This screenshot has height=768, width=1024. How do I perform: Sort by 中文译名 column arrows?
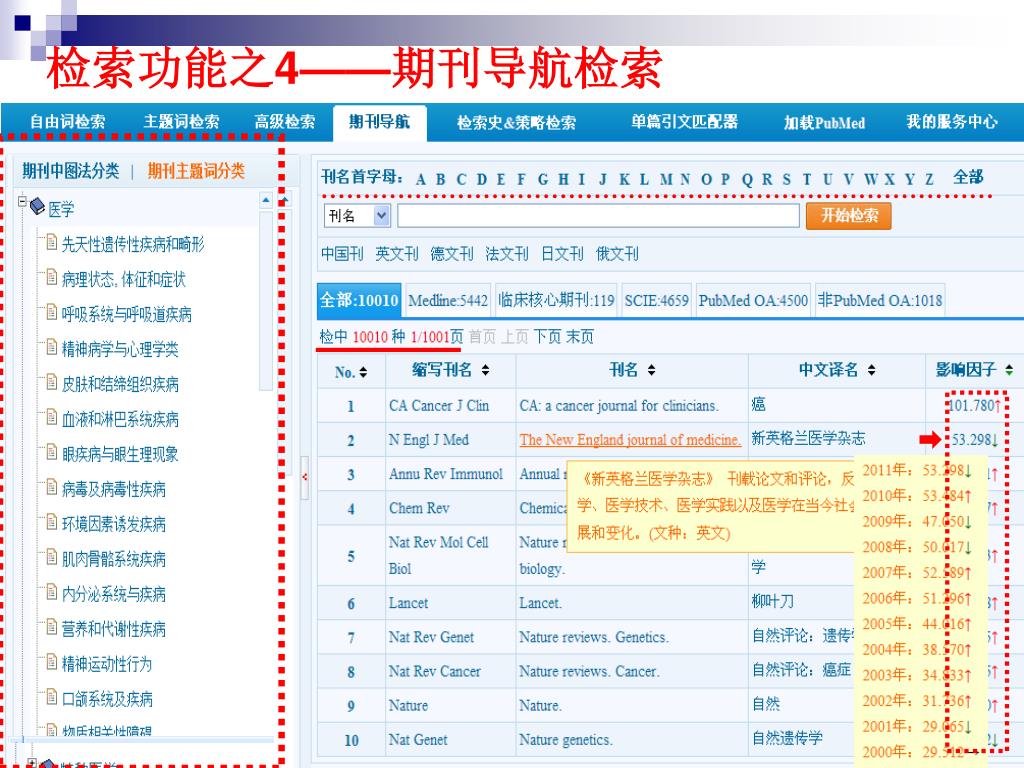click(871, 370)
